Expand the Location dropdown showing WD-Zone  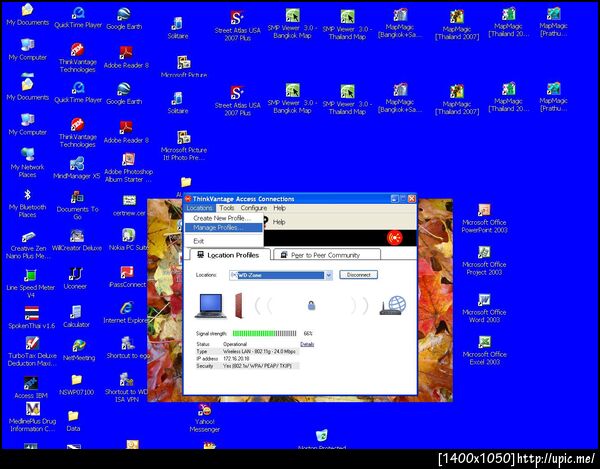(328, 275)
